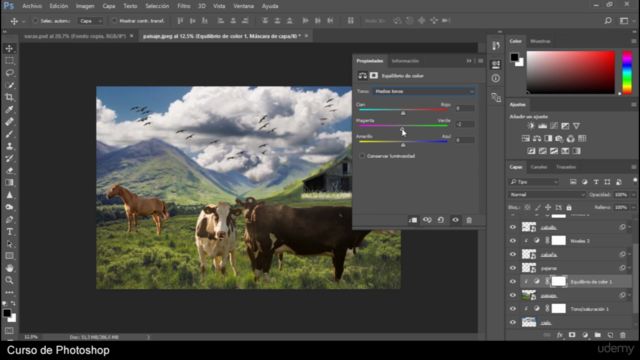Open the Tono dropdown (Medios tonos)
The width and height of the screenshot is (640, 360).
tap(423, 91)
